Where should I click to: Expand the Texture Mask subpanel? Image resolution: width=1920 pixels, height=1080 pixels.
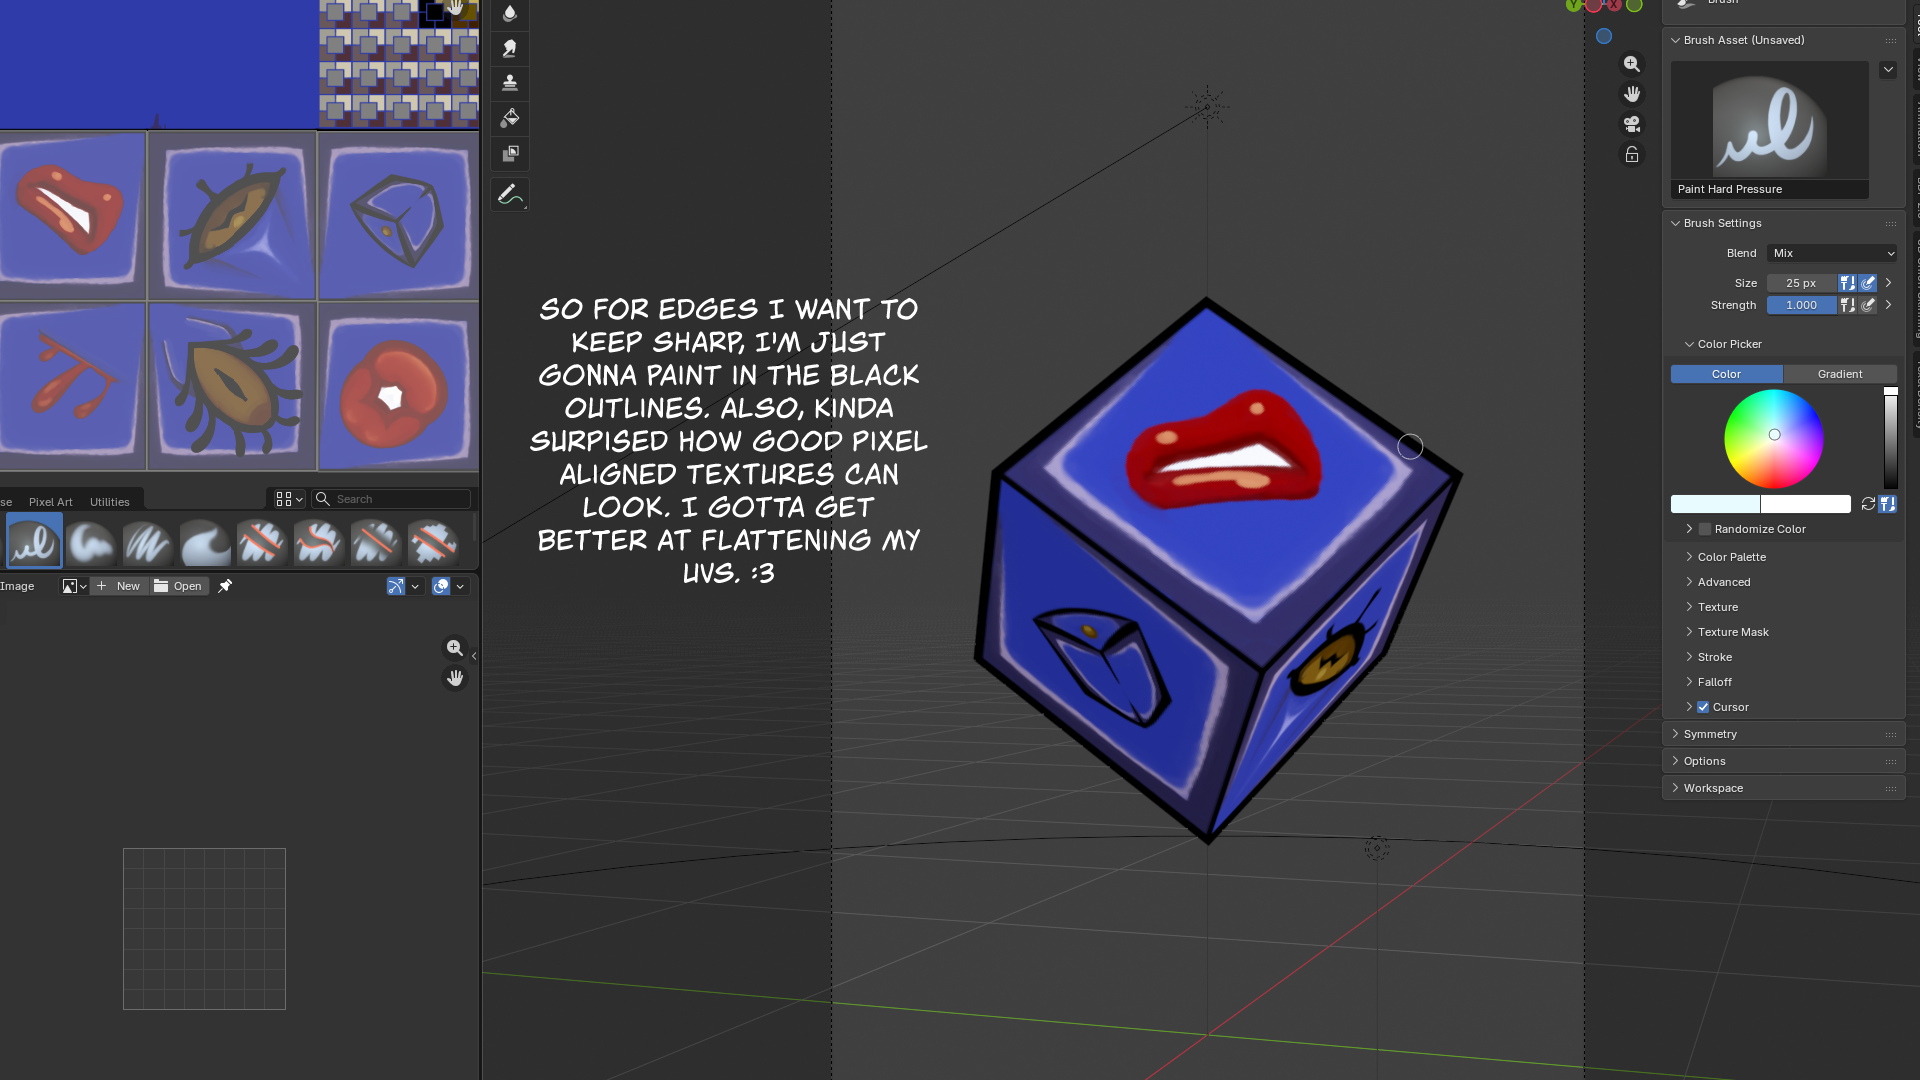pos(1733,632)
